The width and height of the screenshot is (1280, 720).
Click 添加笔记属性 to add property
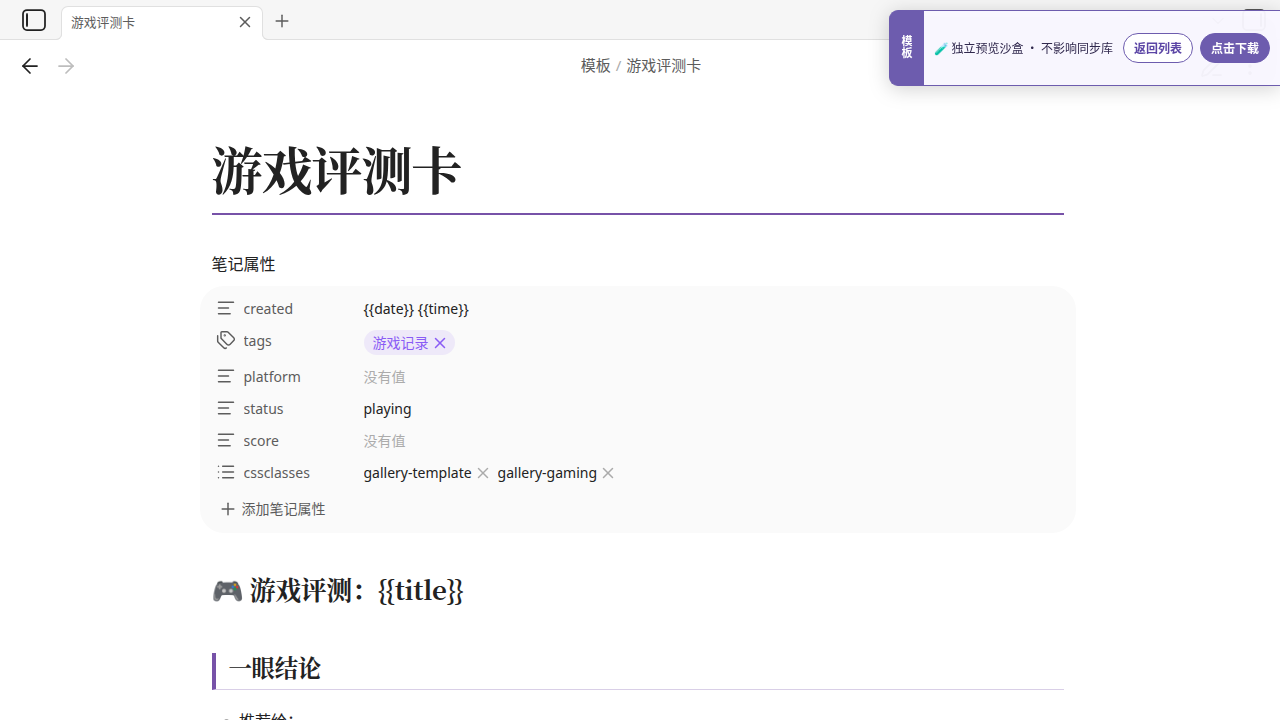click(272, 509)
